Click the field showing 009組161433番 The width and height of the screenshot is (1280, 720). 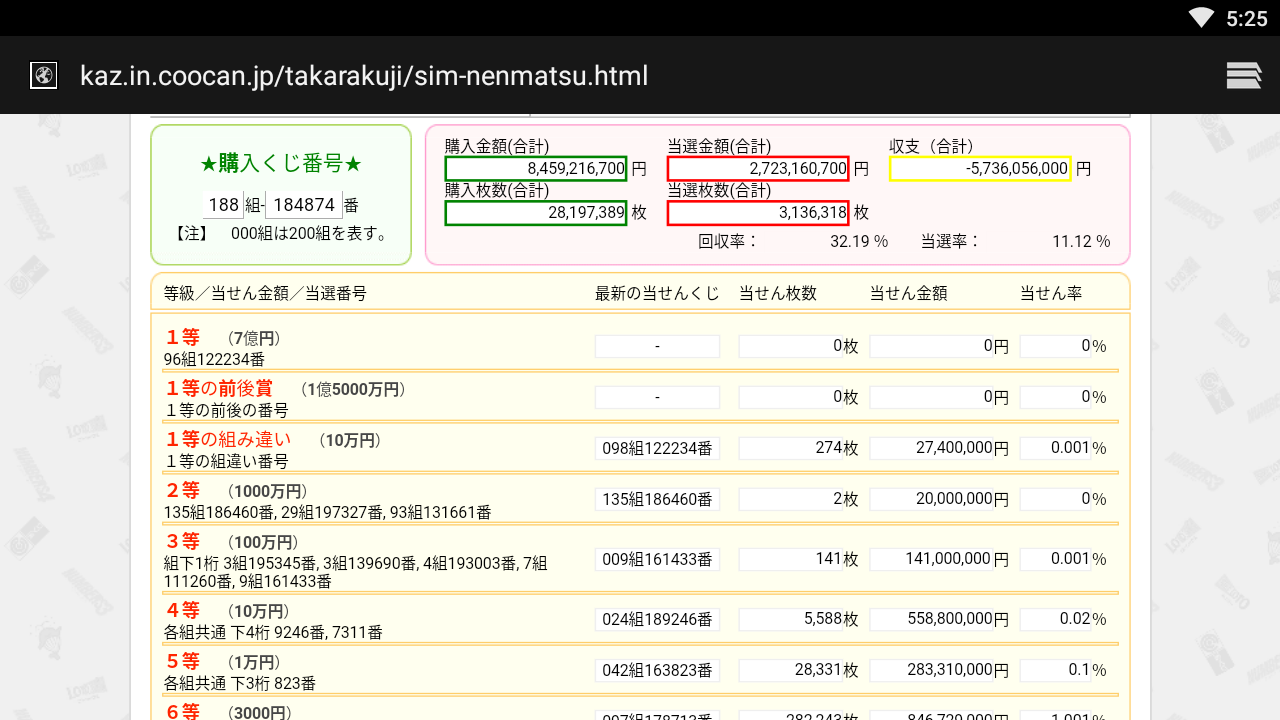(x=657, y=559)
